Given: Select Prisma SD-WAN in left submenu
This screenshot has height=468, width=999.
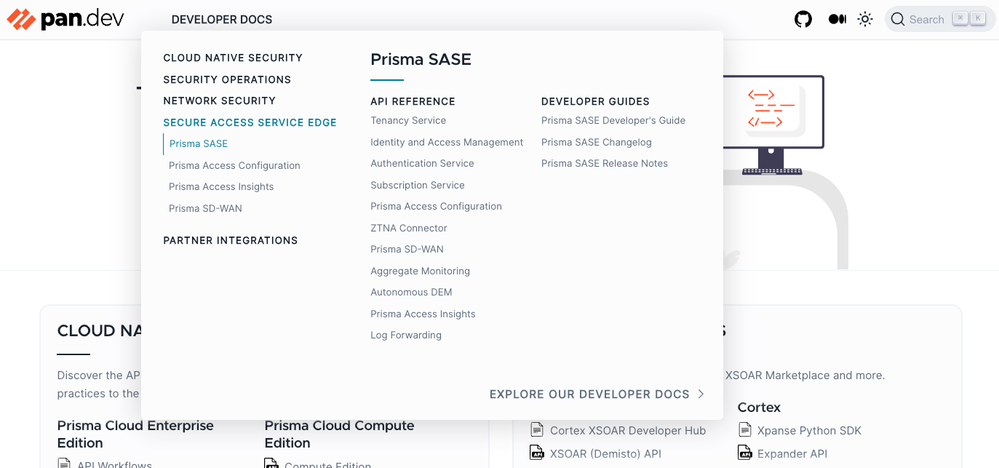Looking at the screenshot, I should point(205,208).
